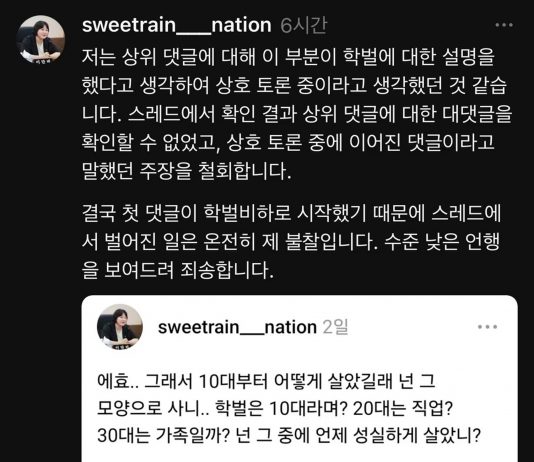The image size is (534, 462).
Task: Open sweetrain___nation profile picture on top post
Action: point(40,39)
